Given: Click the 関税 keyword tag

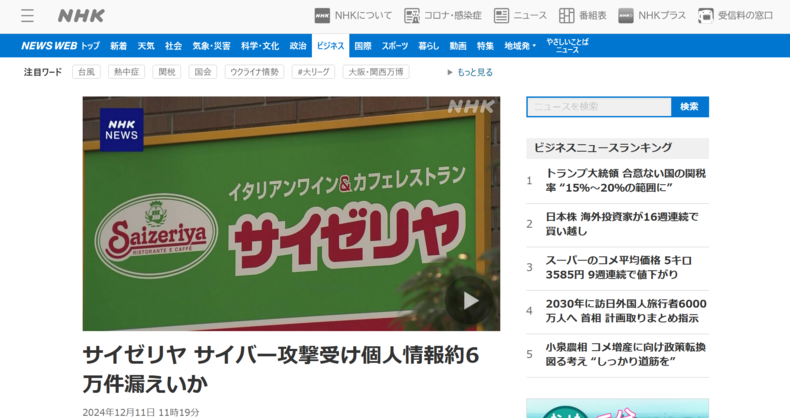Looking at the screenshot, I should pyautogui.click(x=167, y=72).
